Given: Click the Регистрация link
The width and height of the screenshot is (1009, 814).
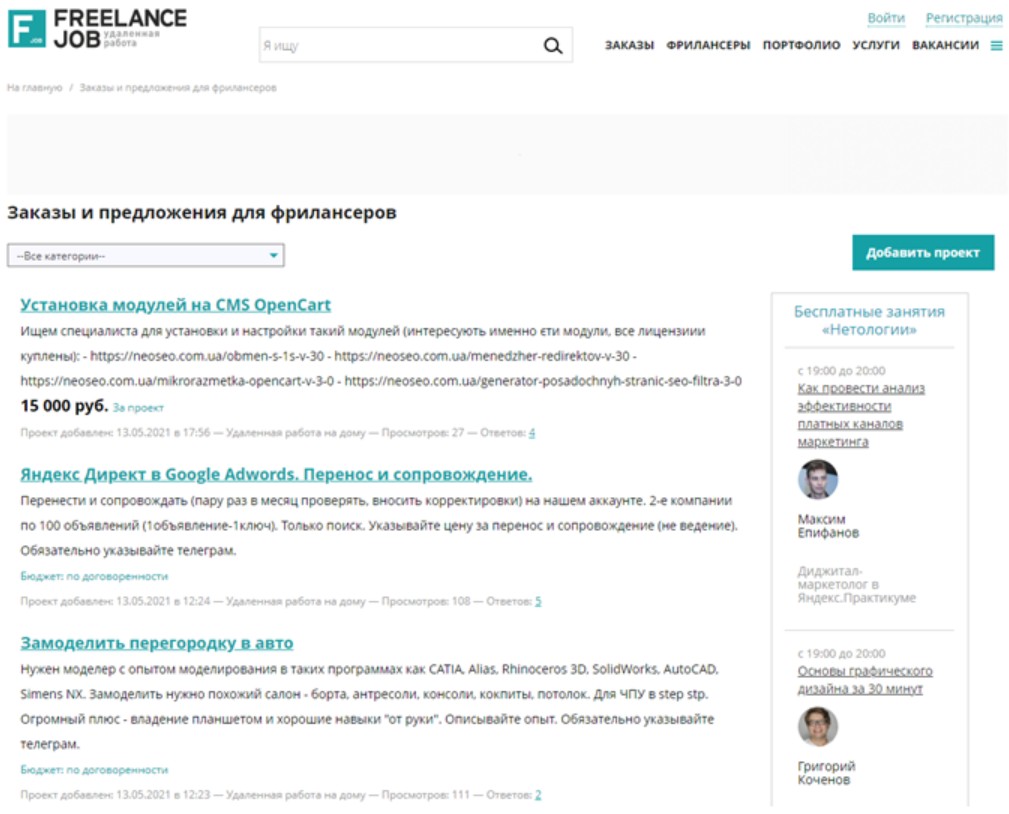Looking at the screenshot, I should [964, 18].
